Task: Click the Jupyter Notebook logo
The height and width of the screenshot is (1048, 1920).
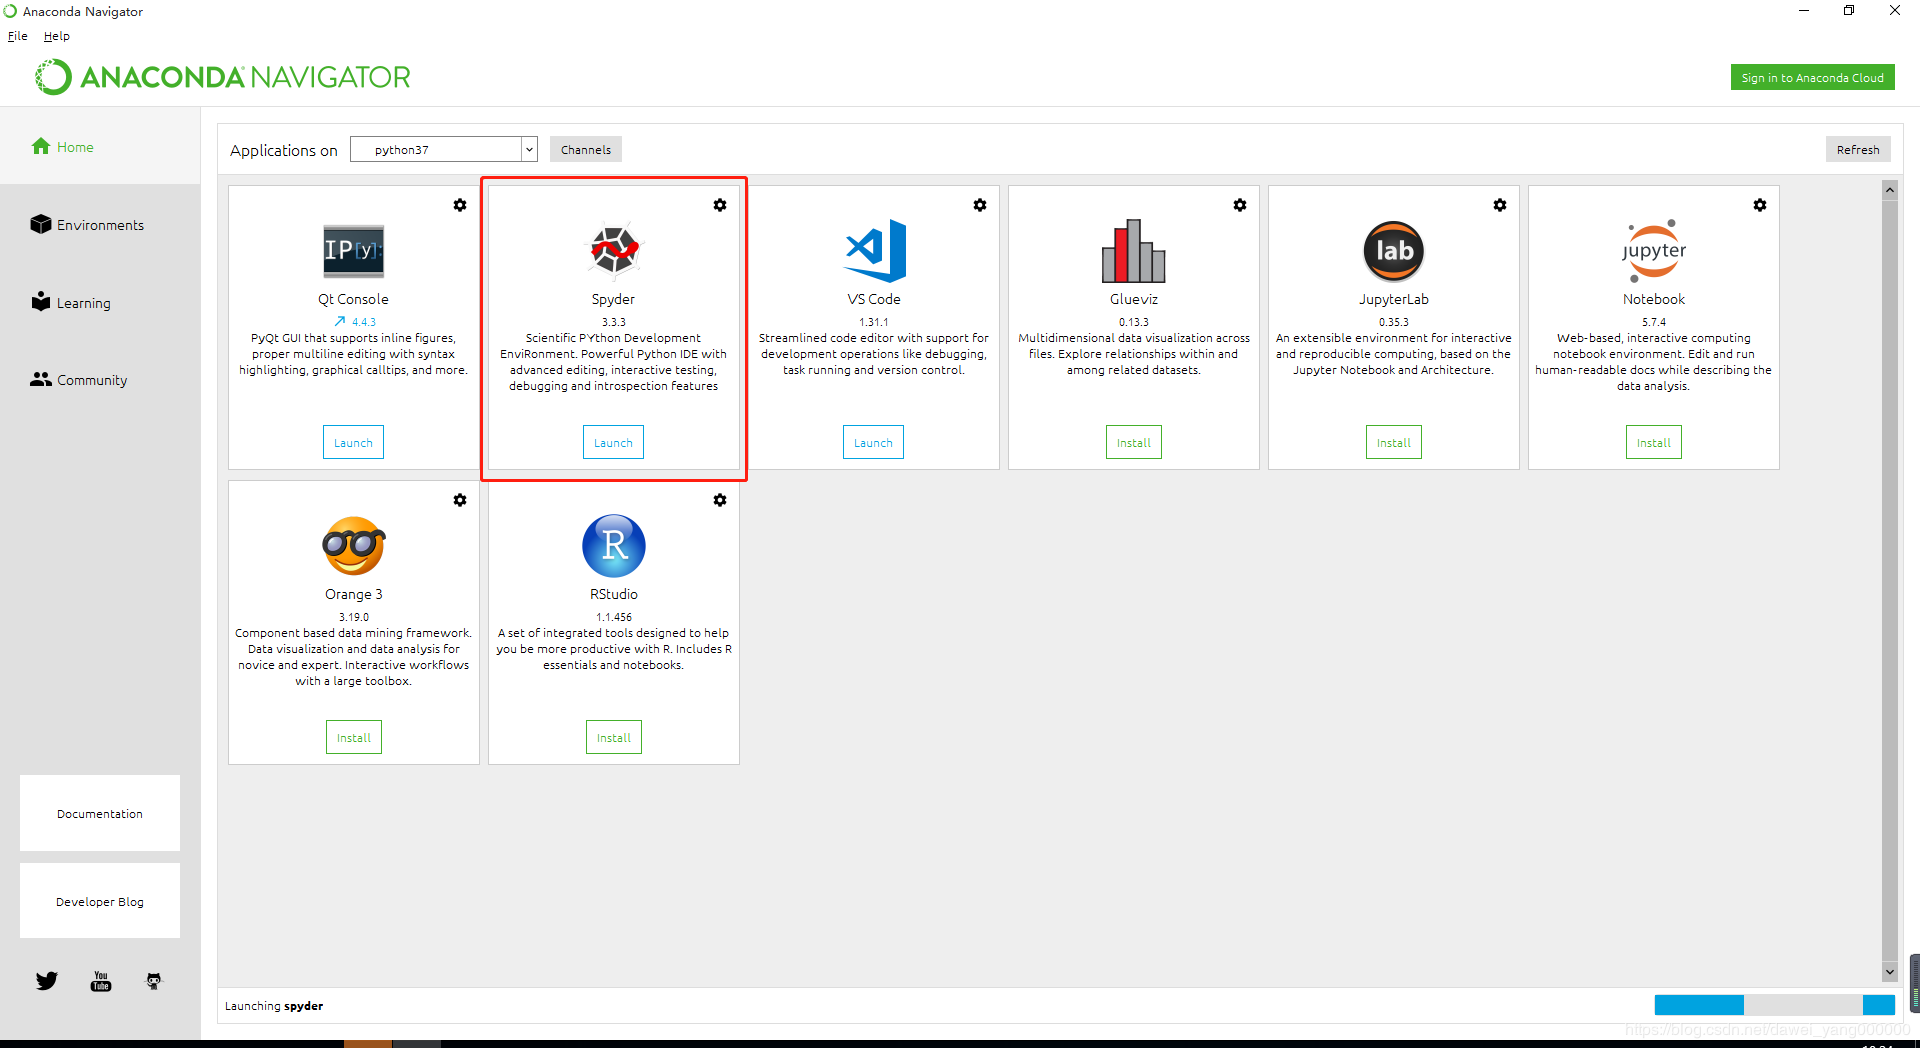Action: point(1654,250)
